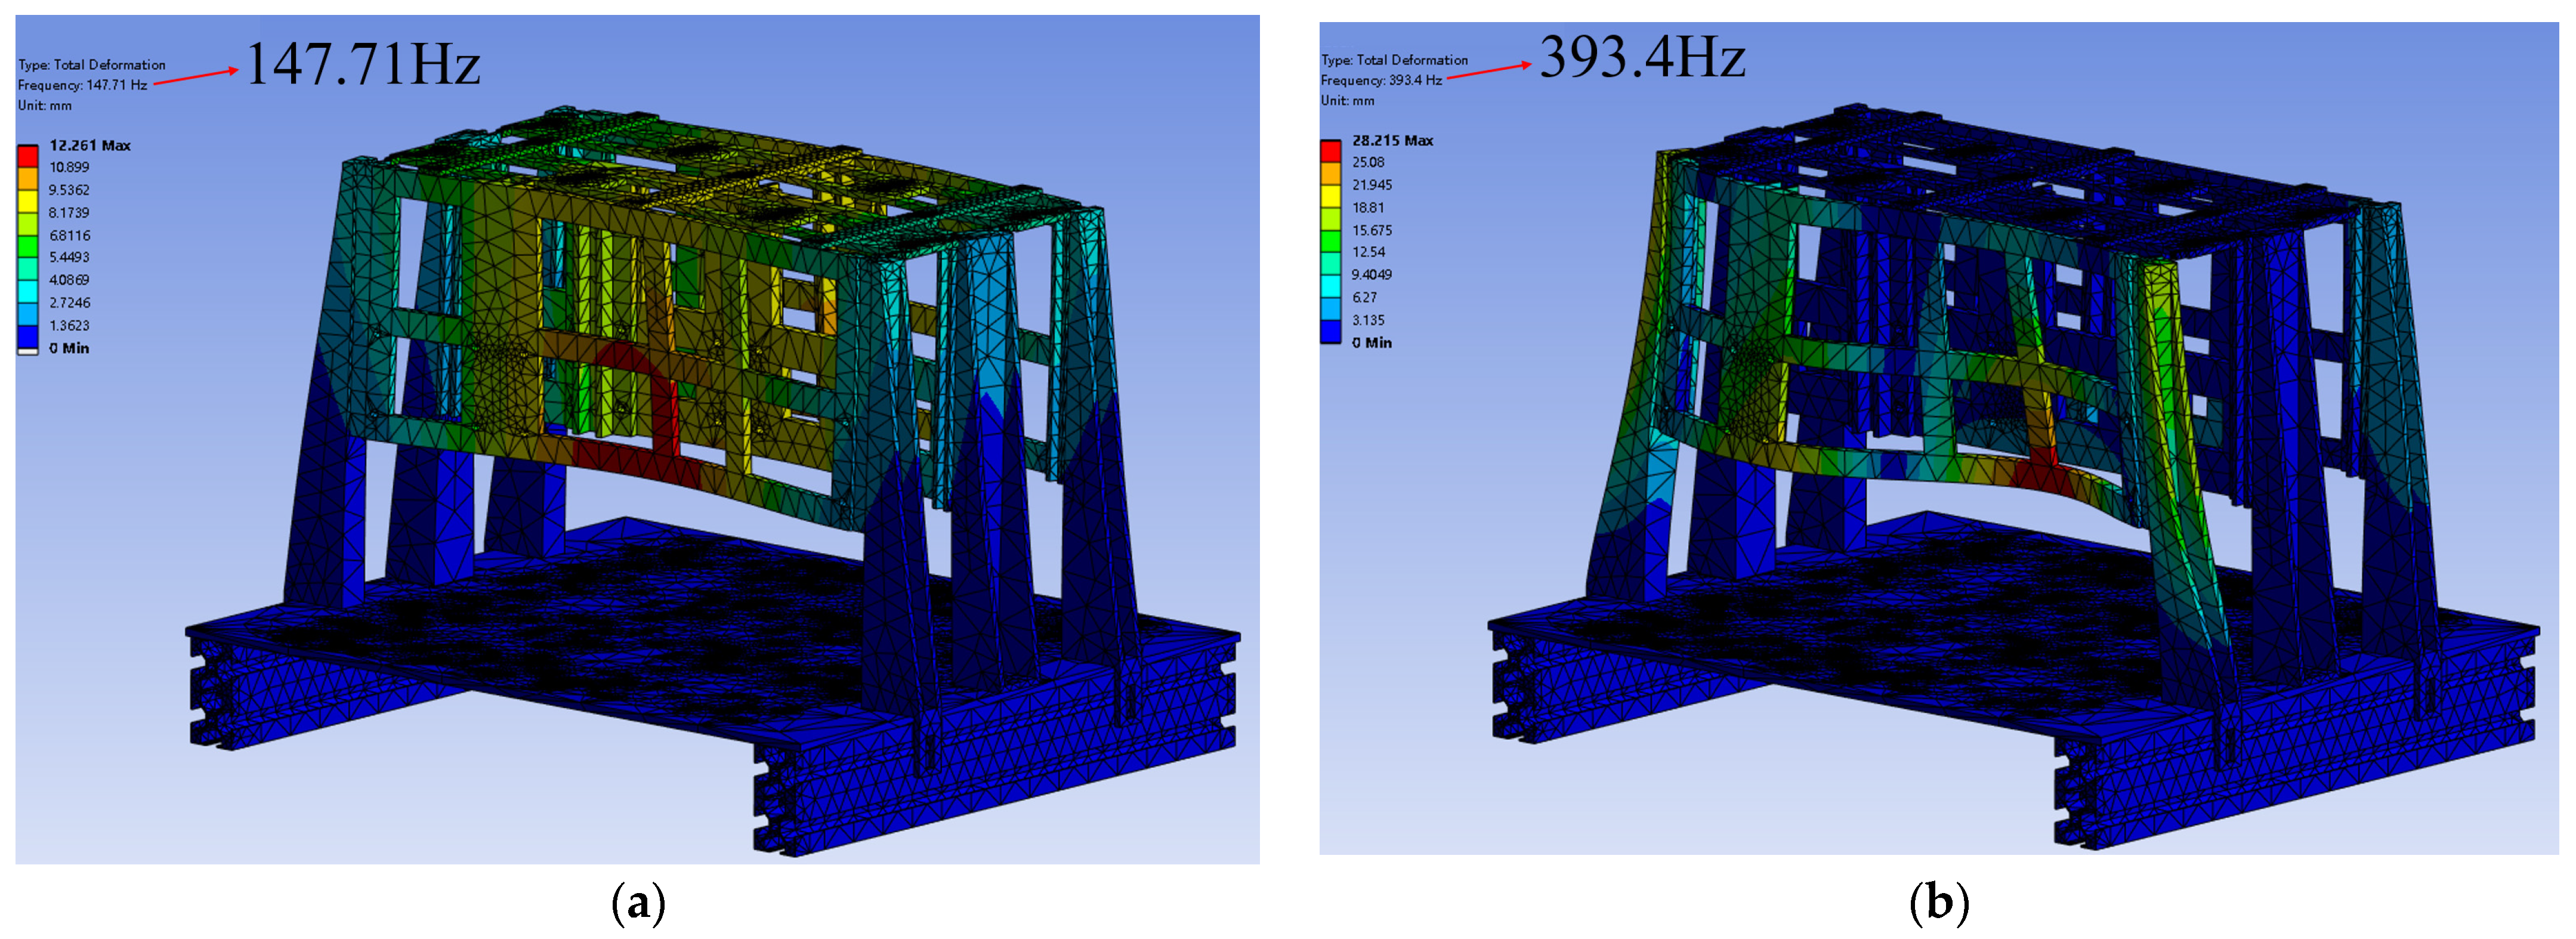2576x939 pixels.
Task: Click the red arrow pointing to 147.71Hz
Action: click(196, 76)
